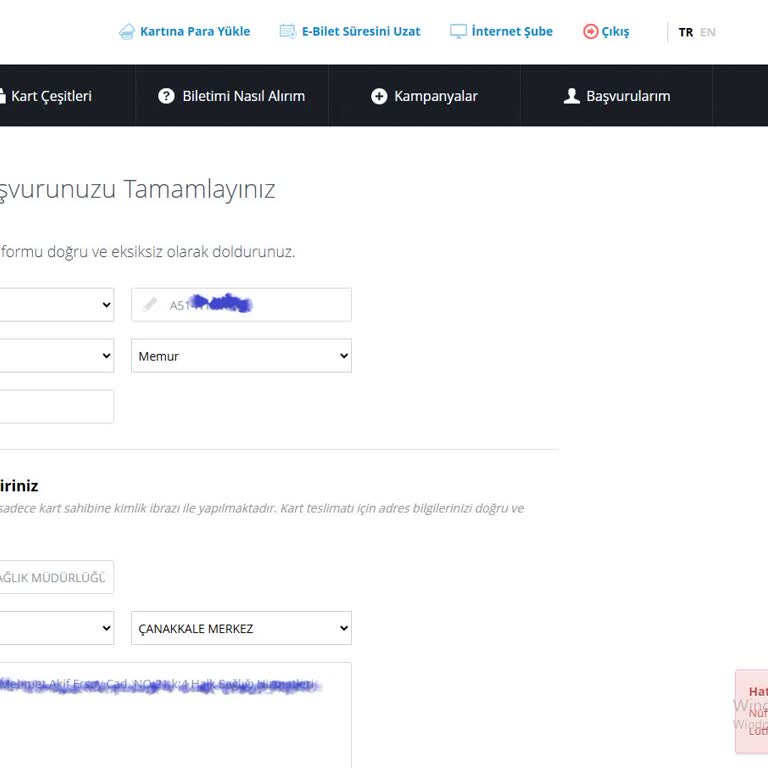The image size is (768, 768).
Task: Click the pencil icon in the A51 field
Action: [150, 305]
